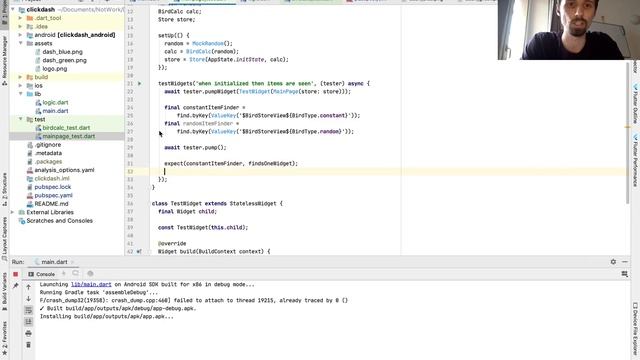The width and height of the screenshot is (640, 360).
Task: Select the .packages file
Action: 48,162
